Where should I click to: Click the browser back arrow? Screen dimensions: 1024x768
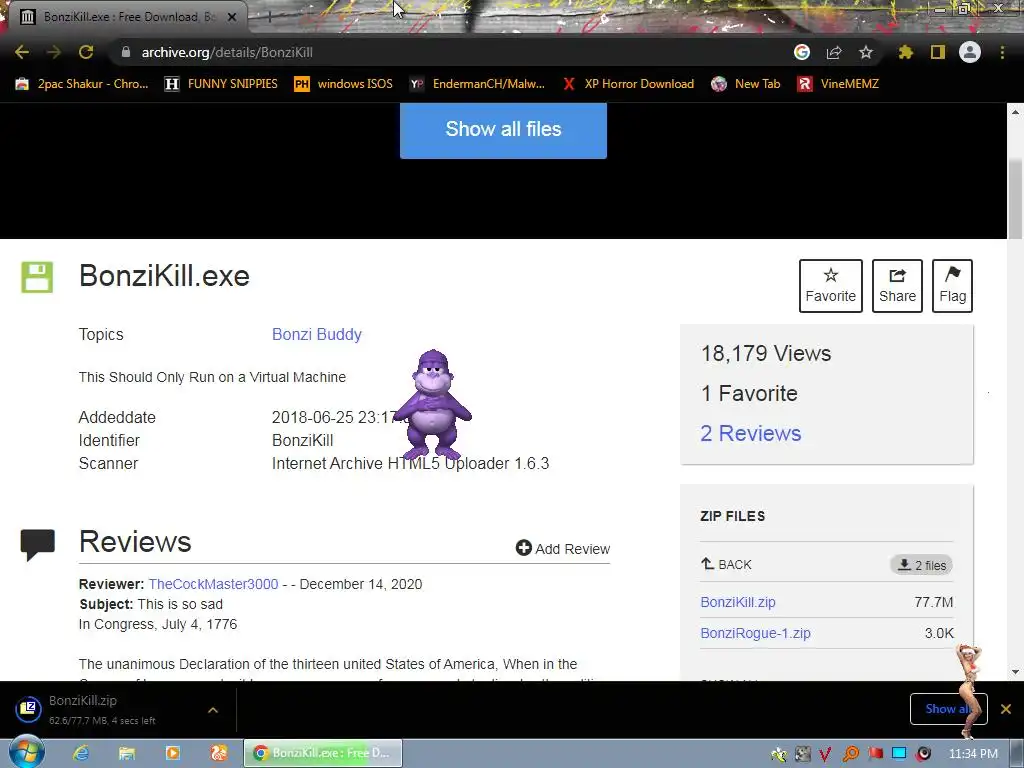[22, 52]
